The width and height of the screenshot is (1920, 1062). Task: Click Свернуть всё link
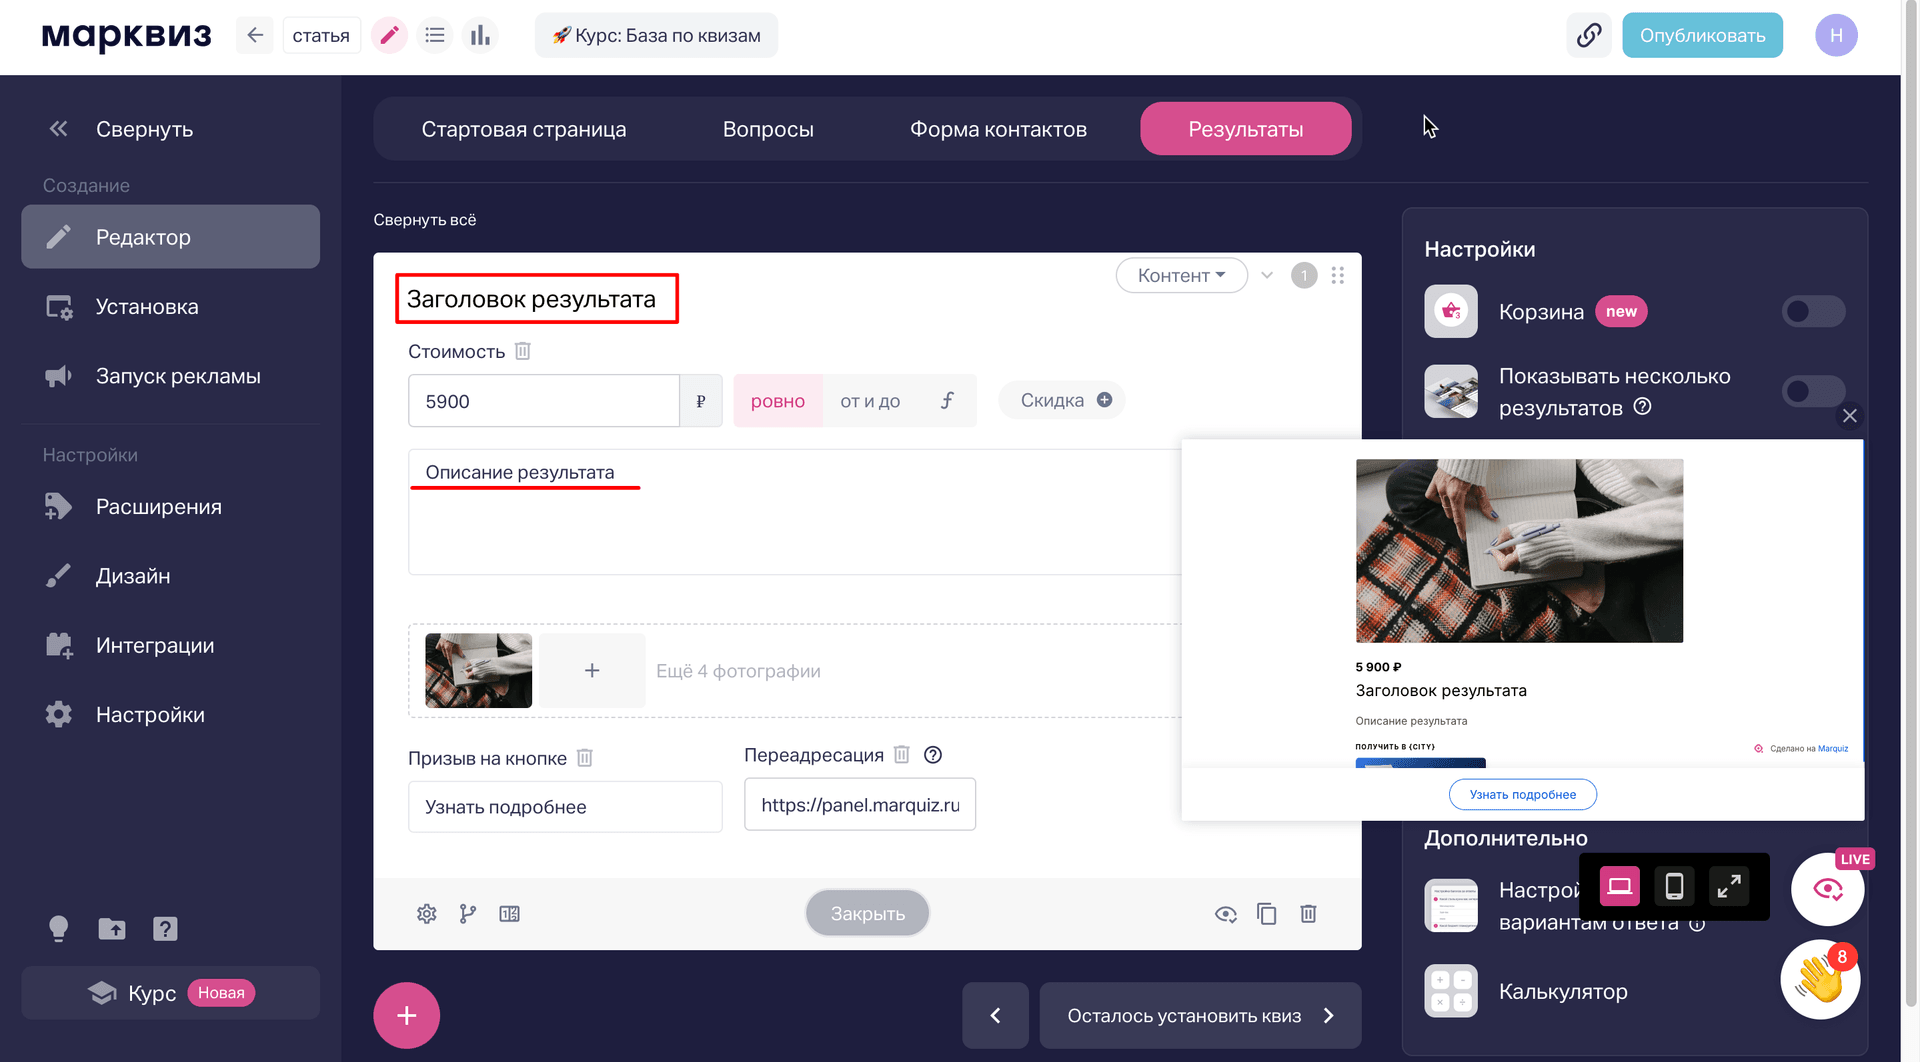[x=425, y=220]
